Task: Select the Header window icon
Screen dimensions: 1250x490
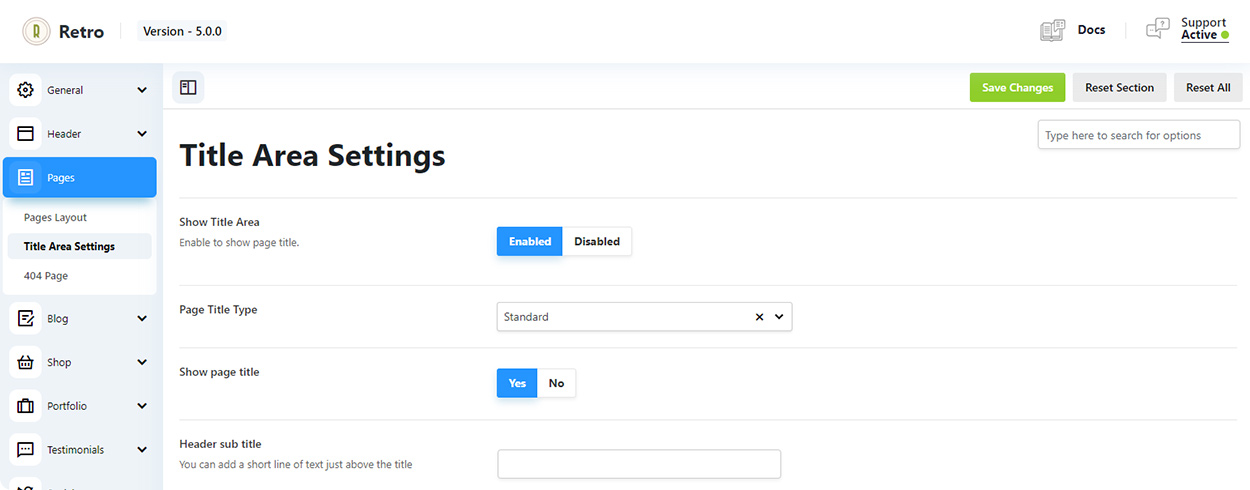Action: [26, 134]
